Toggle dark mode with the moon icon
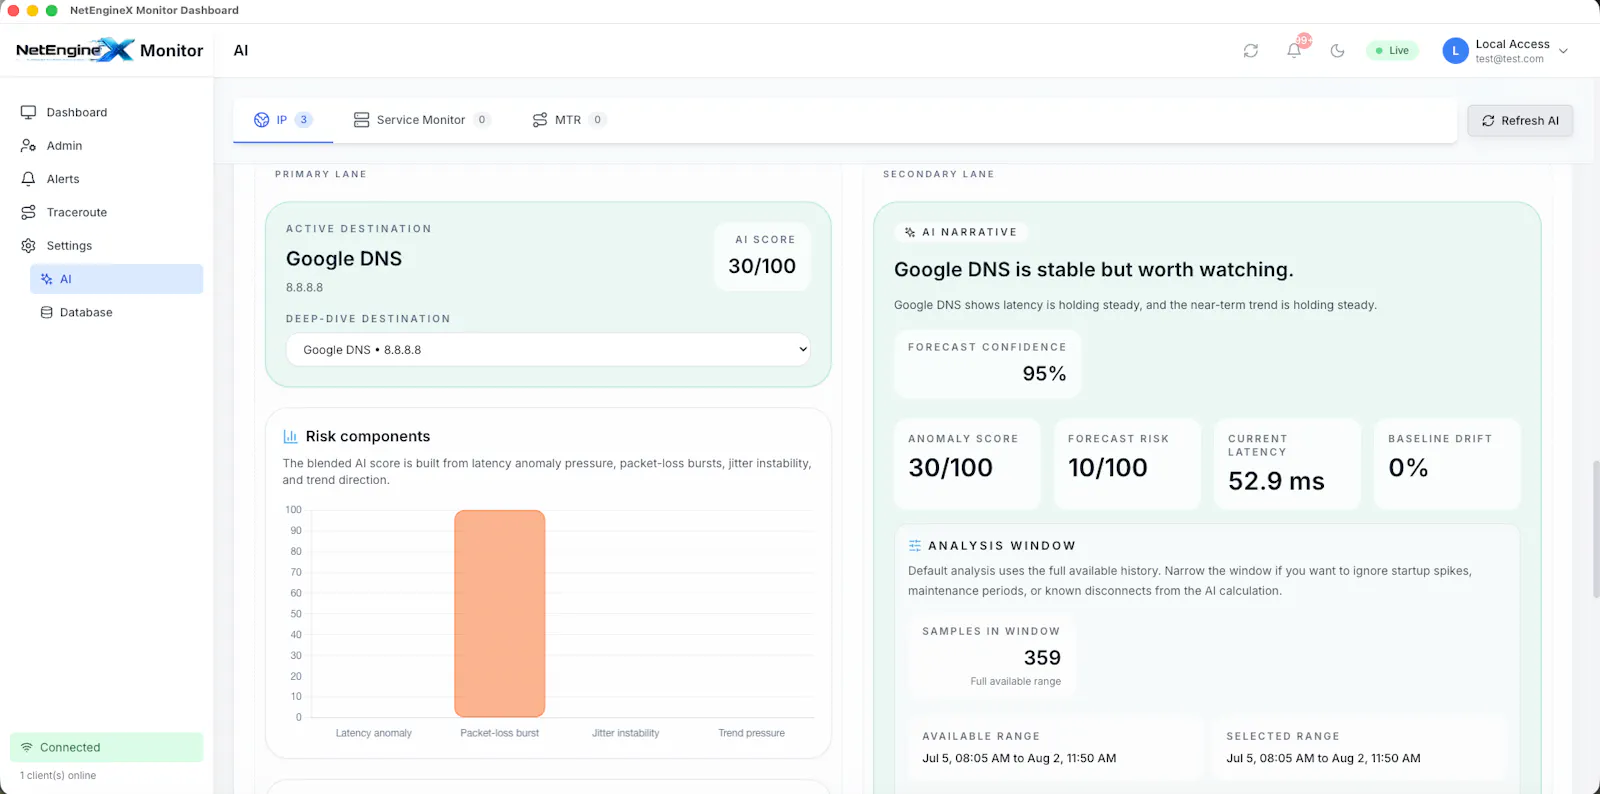 click(1337, 51)
